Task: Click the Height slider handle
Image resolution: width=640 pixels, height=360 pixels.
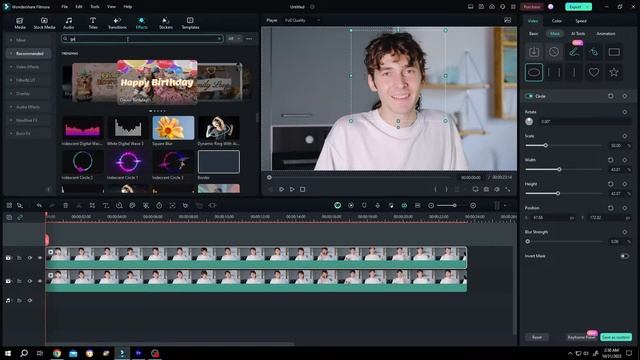Action: tap(558, 193)
